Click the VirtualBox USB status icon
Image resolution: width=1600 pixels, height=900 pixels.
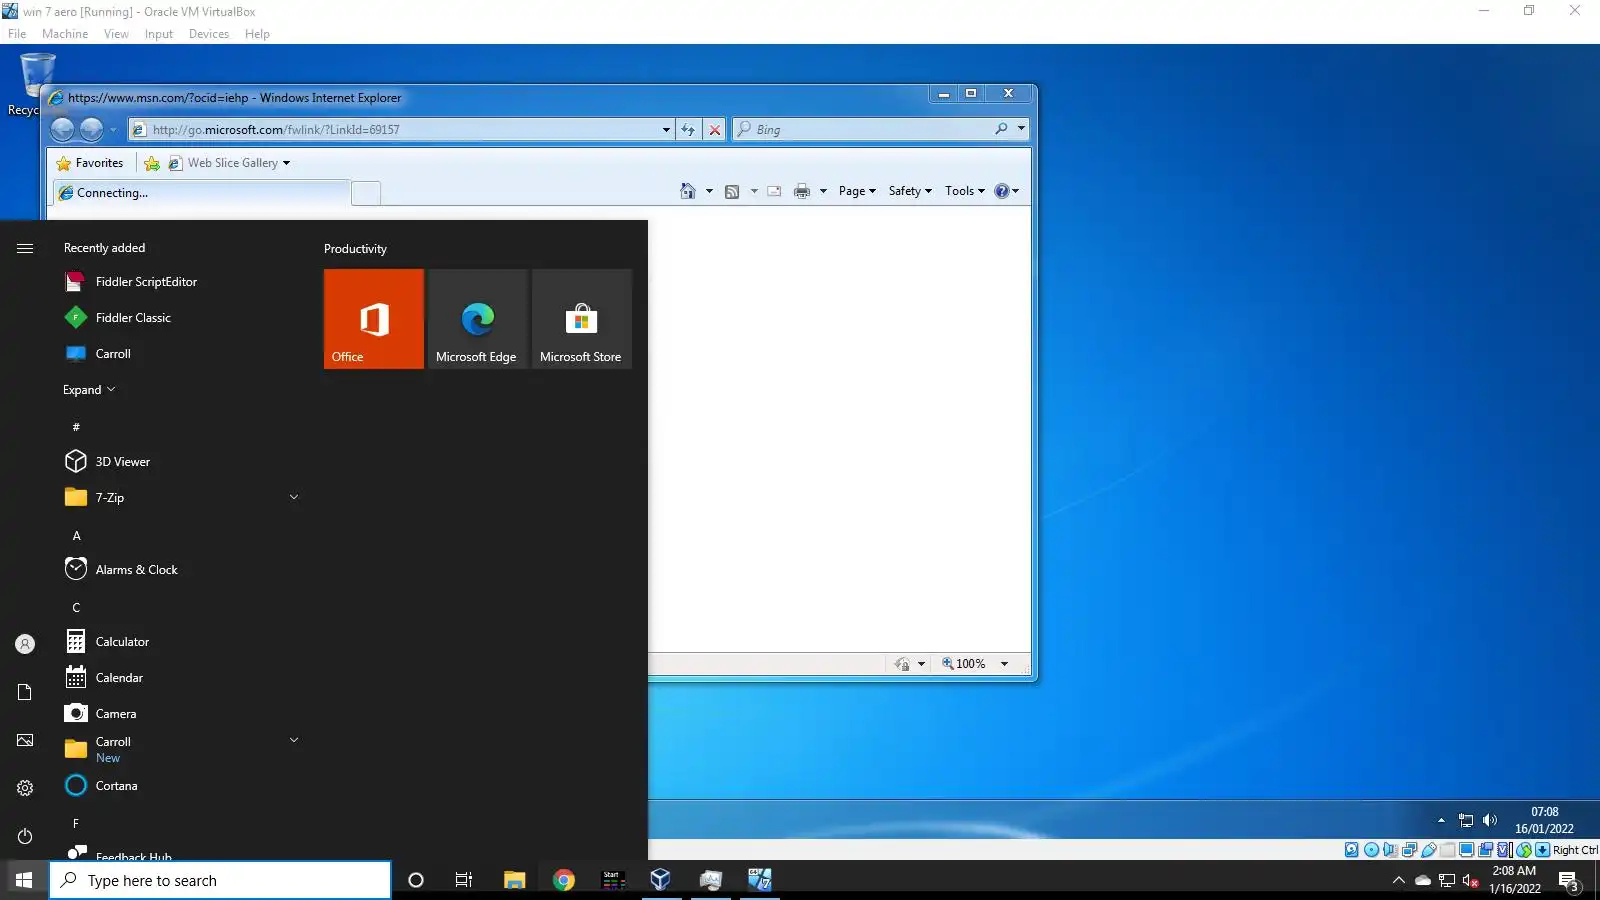pyautogui.click(x=1429, y=850)
